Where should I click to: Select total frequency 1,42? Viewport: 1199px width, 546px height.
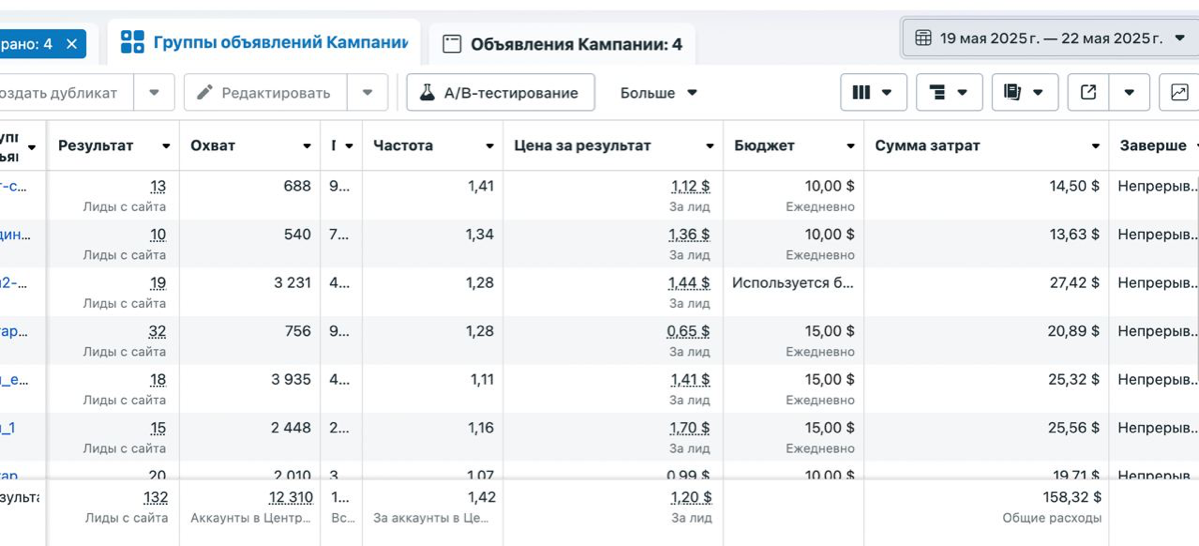481,497
